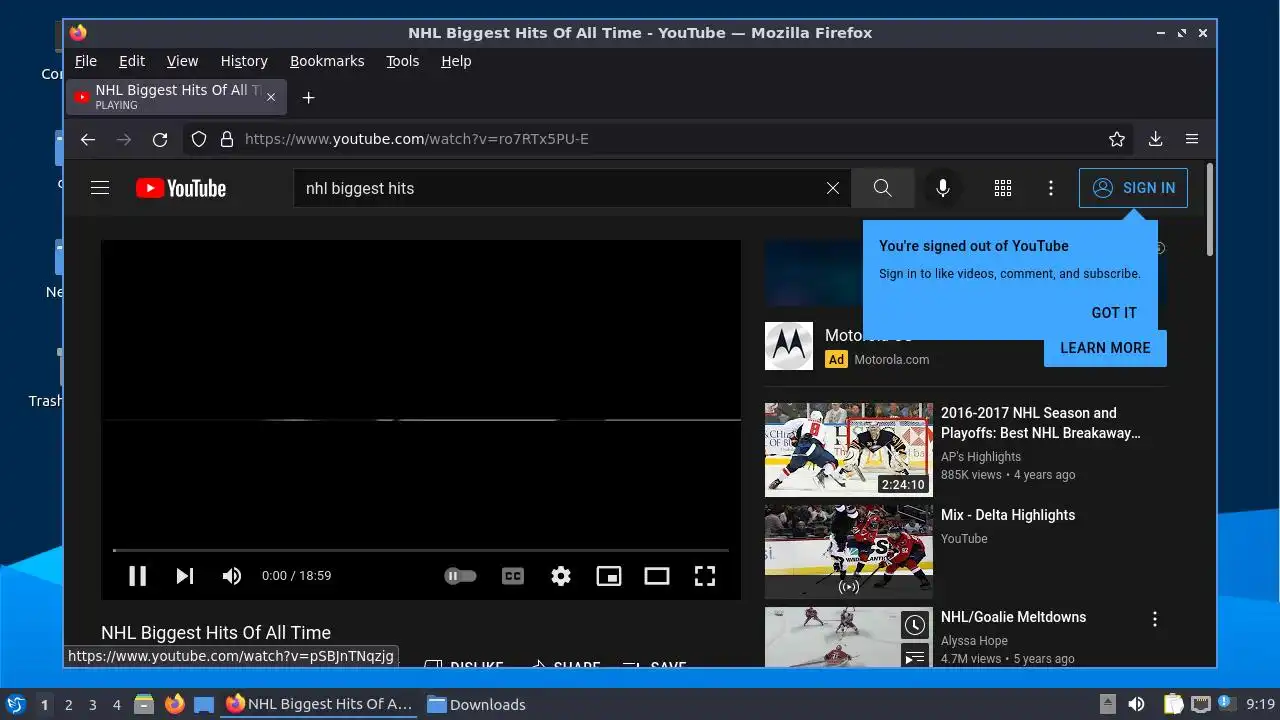Skip to the next video
The height and width of the screenshot is (720, 1280).
click(x=185, y=576)
